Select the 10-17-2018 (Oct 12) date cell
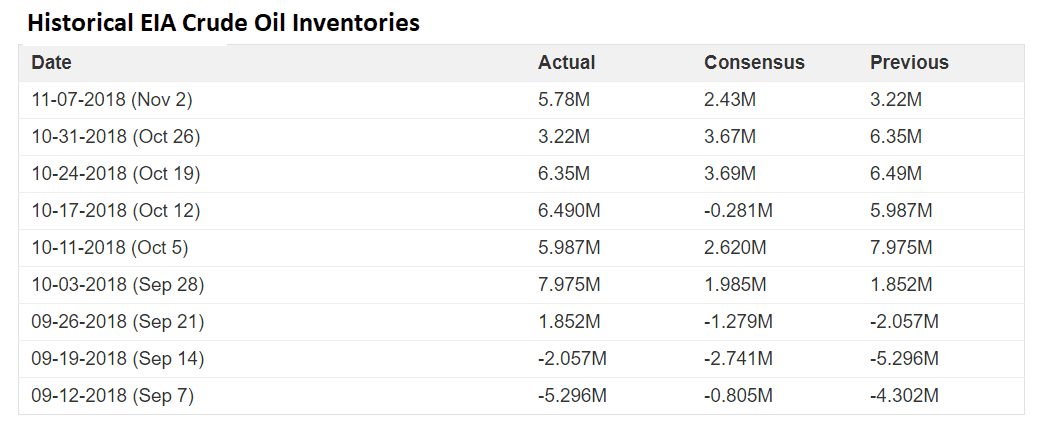This screenshot has width=1055, height=423. click(116, 211)
